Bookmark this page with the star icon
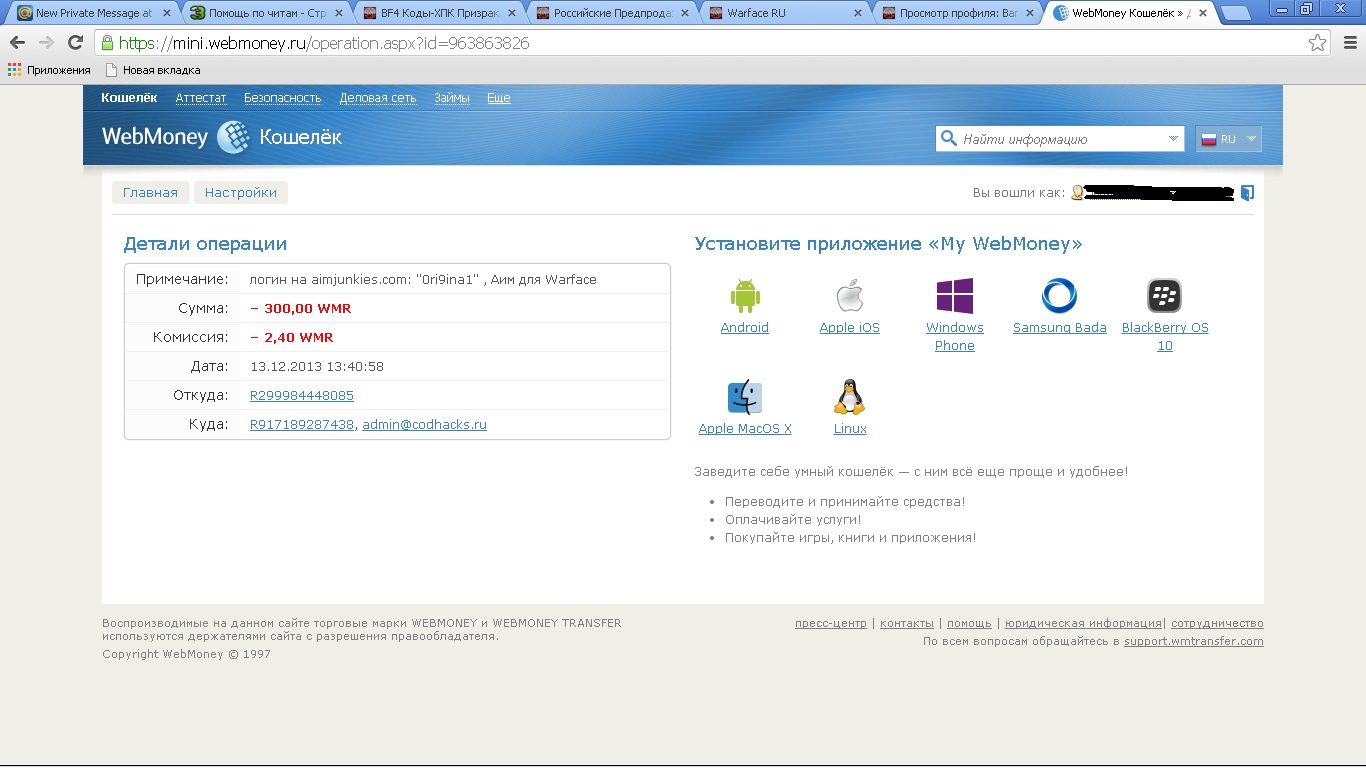The height and width of the screenshot is (768, 1366). coord(1318,43)
